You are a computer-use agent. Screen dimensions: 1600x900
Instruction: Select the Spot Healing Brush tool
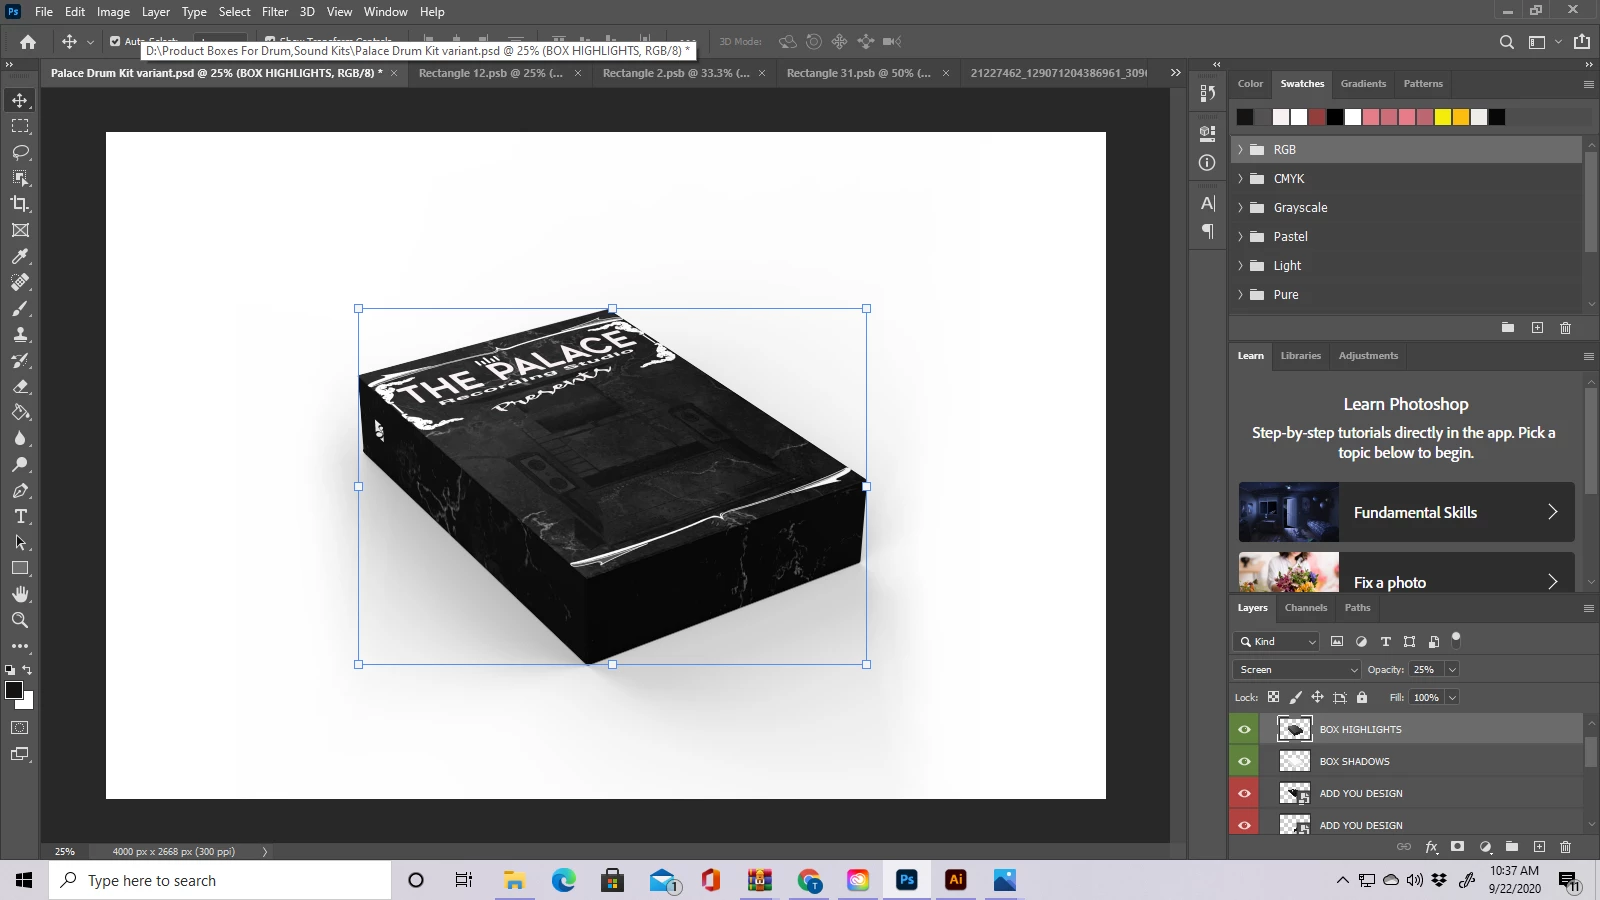[x=20, y=282]
